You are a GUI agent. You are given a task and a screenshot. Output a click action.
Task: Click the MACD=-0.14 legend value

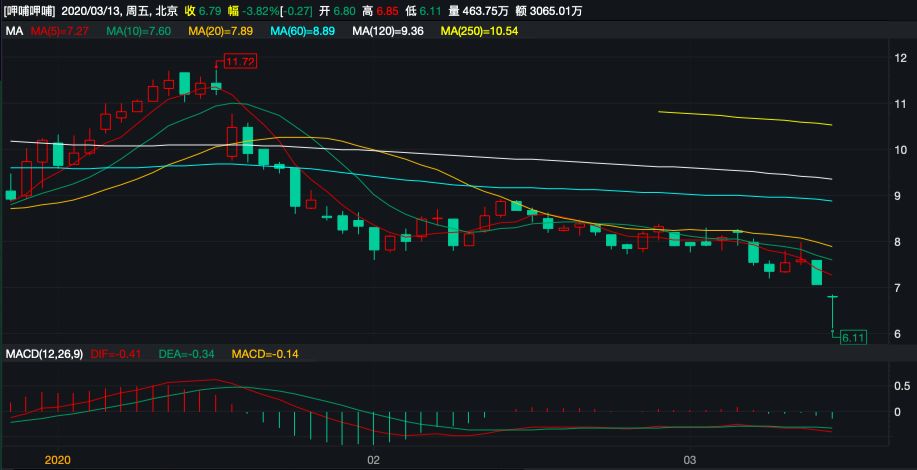264,354
